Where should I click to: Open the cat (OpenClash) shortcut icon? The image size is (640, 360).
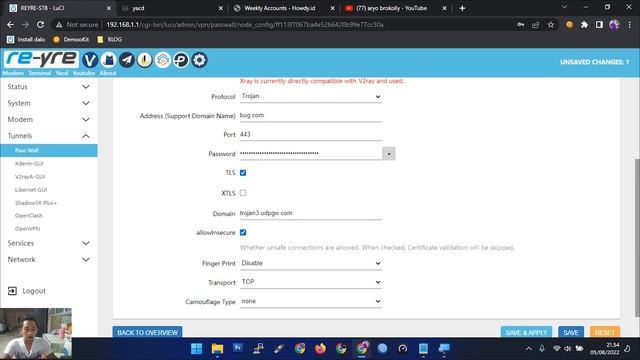tap(108, 60)
